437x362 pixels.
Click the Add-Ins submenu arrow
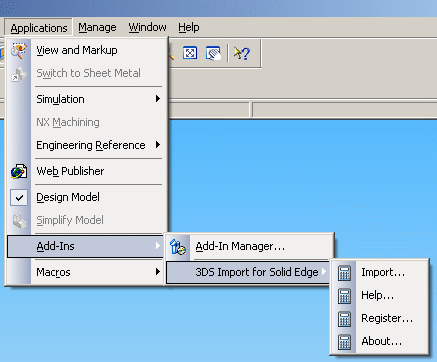coord(158,246)
